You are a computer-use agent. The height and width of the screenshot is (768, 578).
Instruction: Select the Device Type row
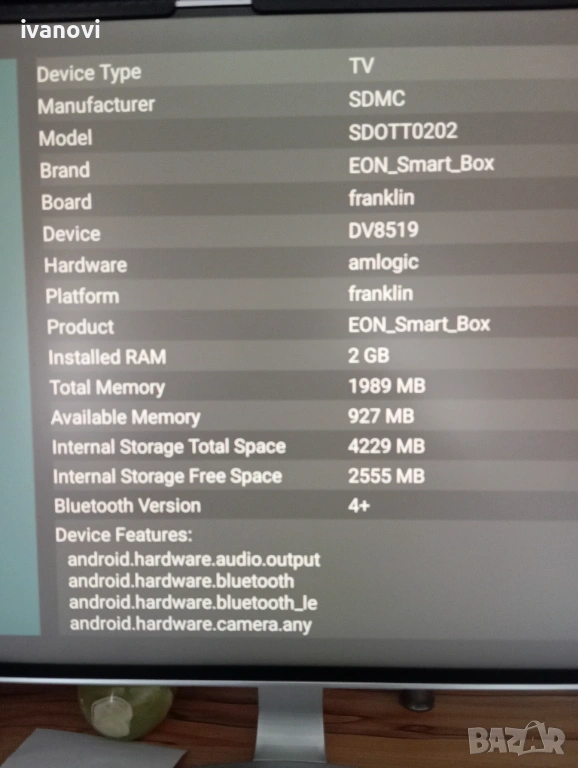click(x=307, y=69)
